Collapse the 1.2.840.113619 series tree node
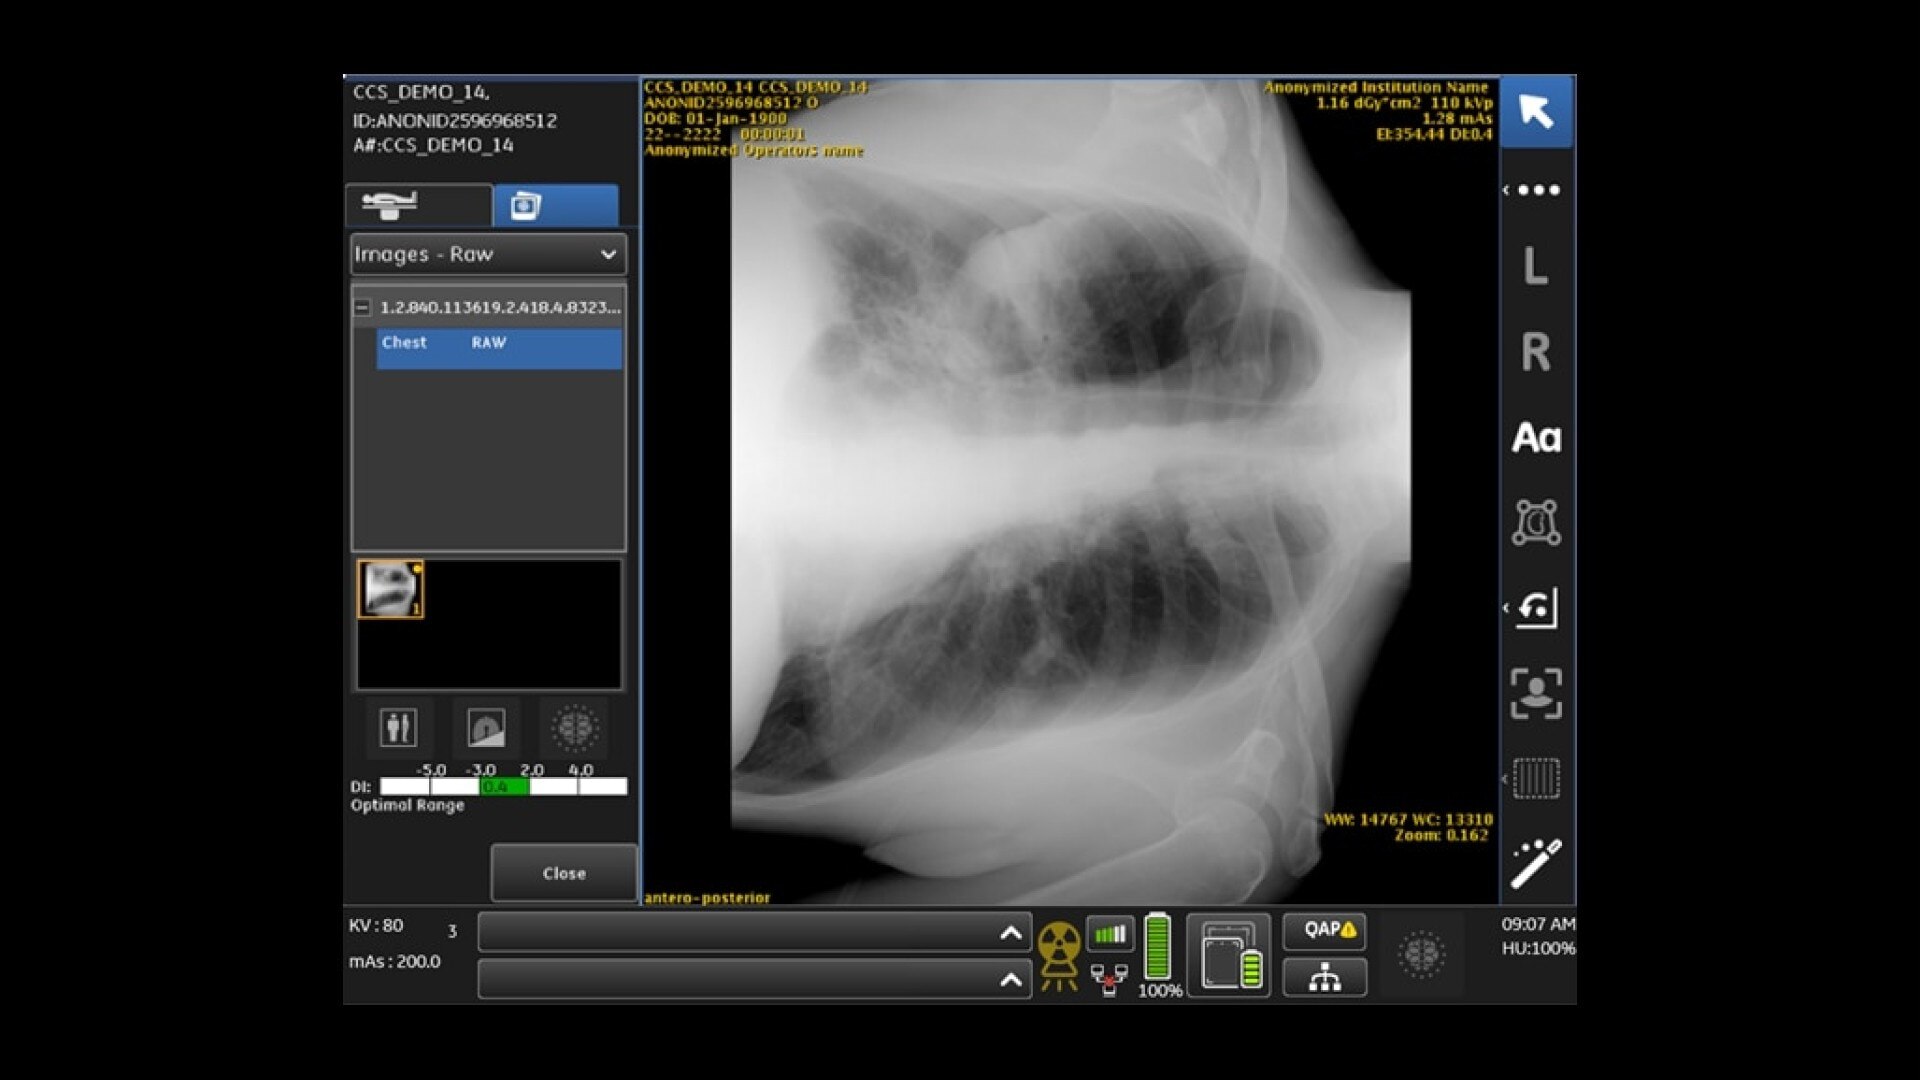 363,308
